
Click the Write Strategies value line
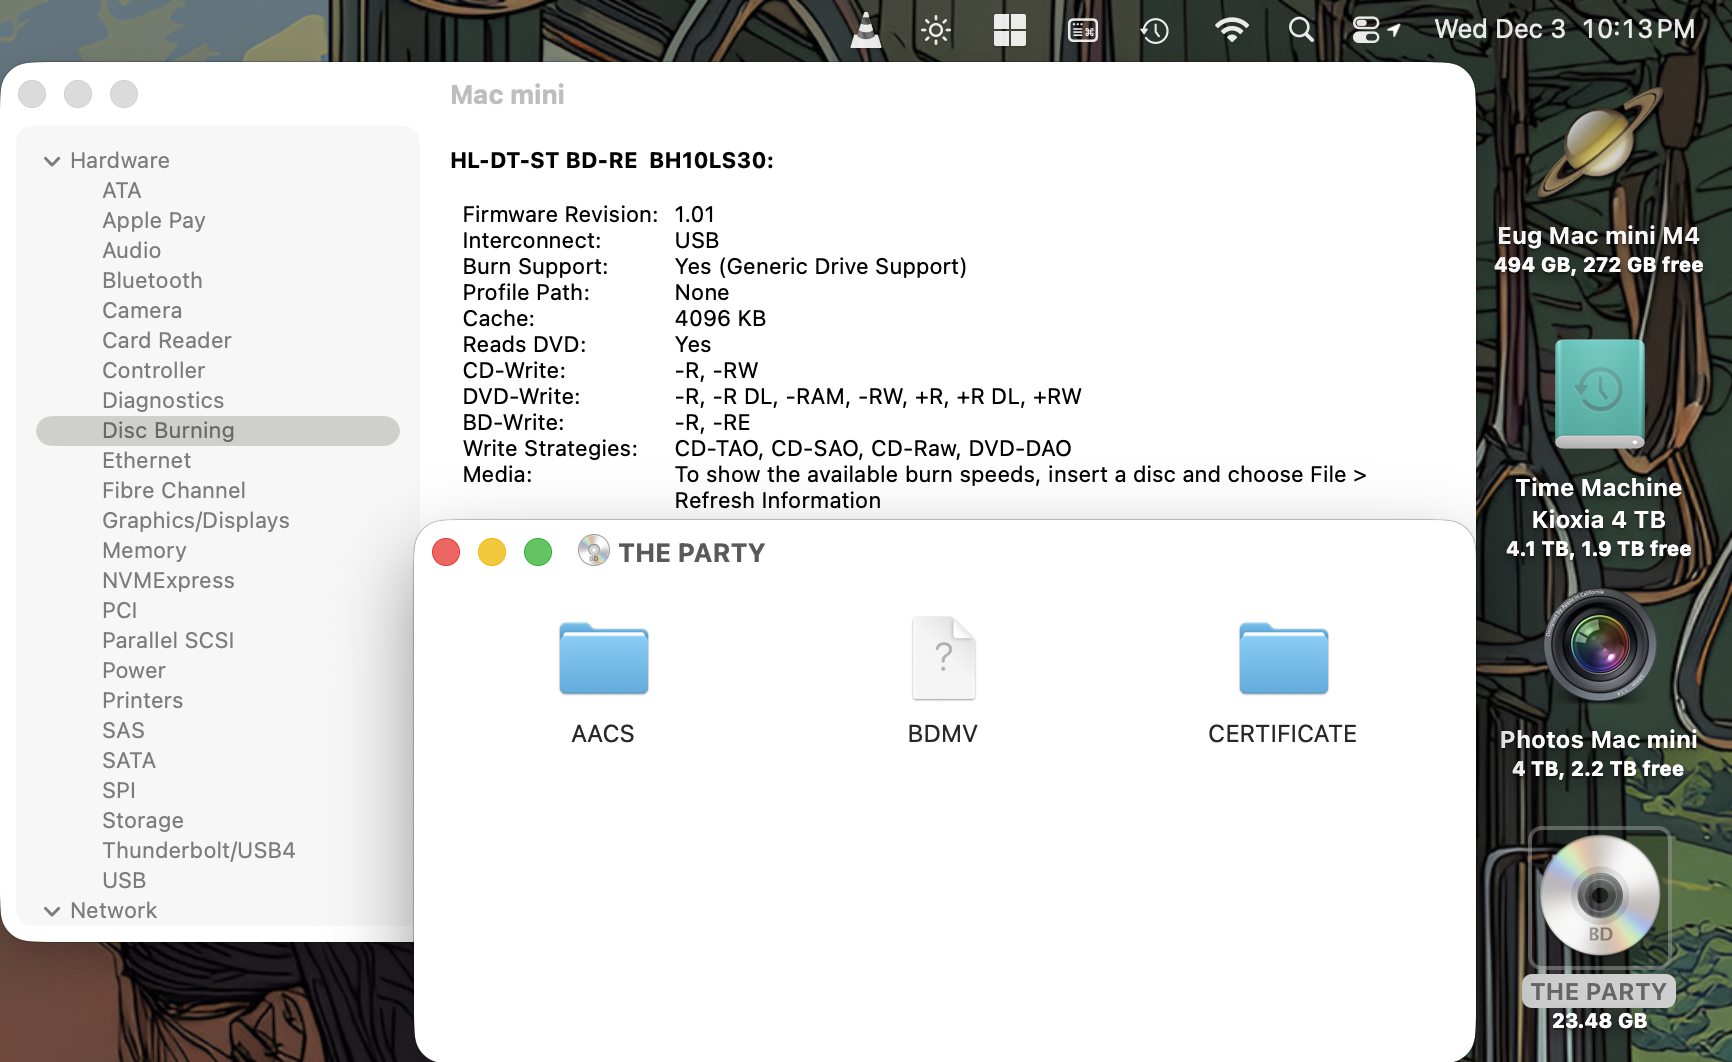[x=873, y=448]
